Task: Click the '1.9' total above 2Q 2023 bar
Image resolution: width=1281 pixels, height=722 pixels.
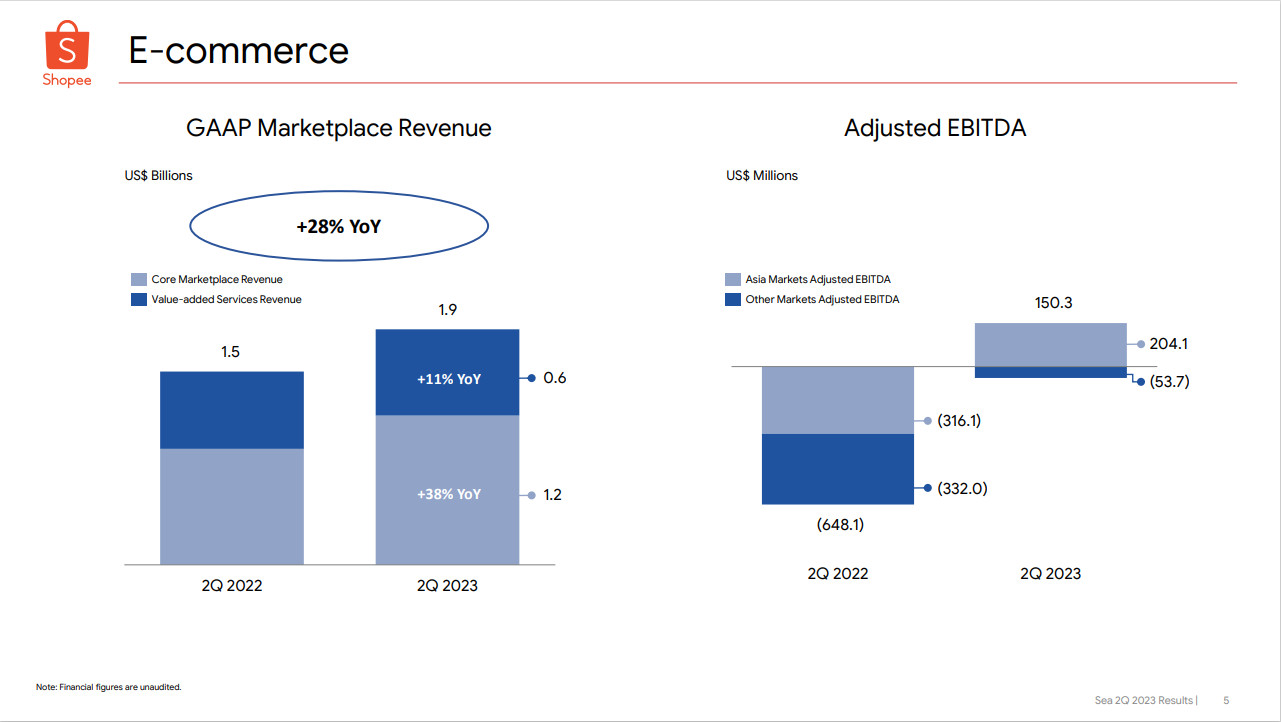Action: point(447,311)
